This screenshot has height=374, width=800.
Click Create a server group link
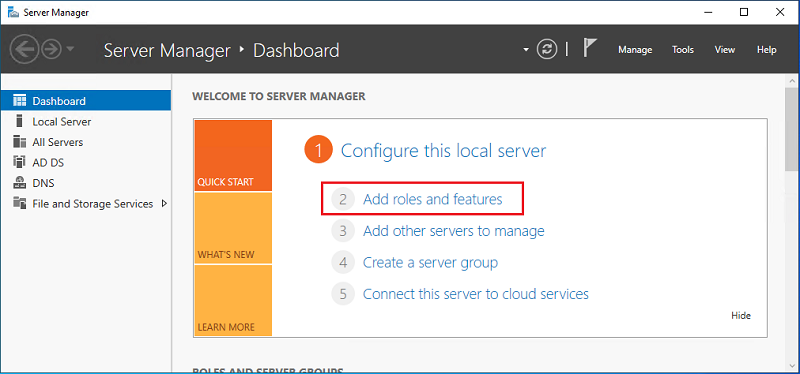[430, 263]
